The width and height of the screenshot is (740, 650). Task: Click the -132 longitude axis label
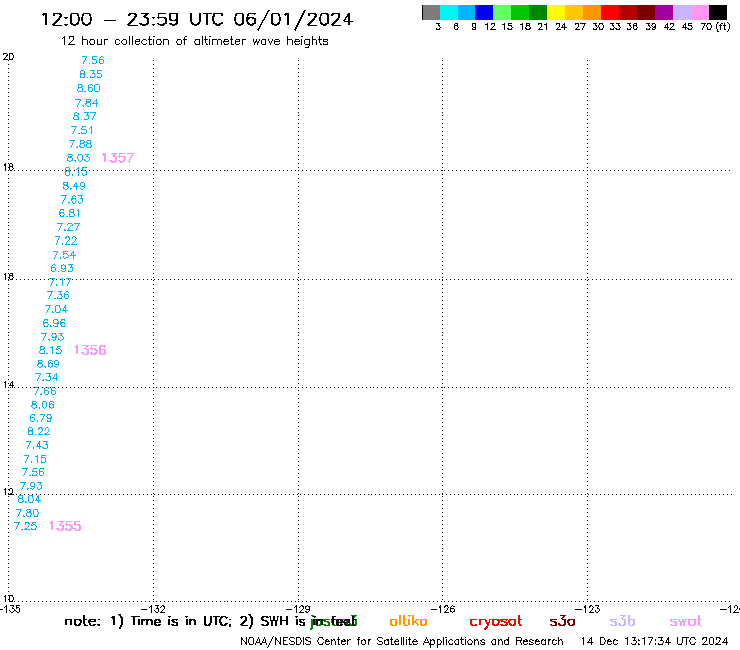(x=153, y=609)
